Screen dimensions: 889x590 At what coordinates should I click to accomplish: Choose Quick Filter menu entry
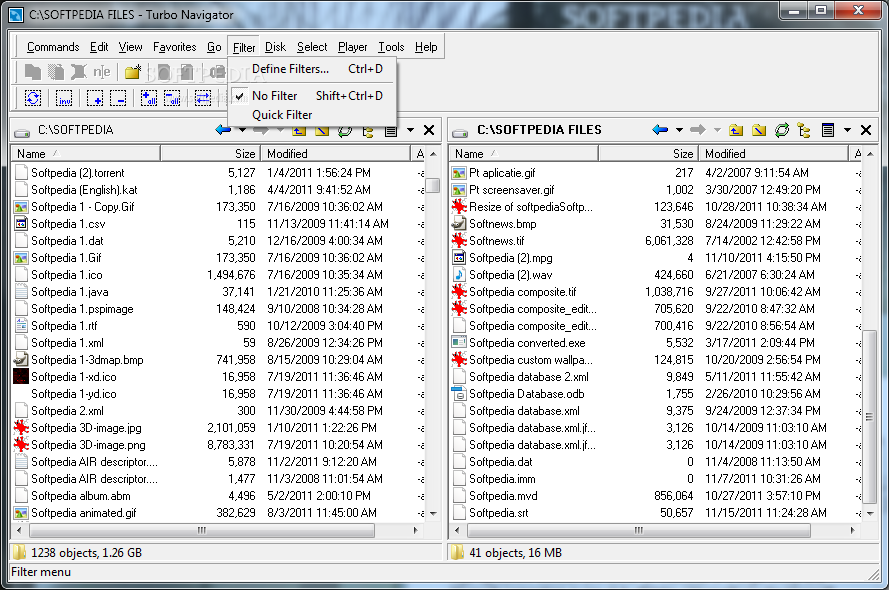point(311,115)
